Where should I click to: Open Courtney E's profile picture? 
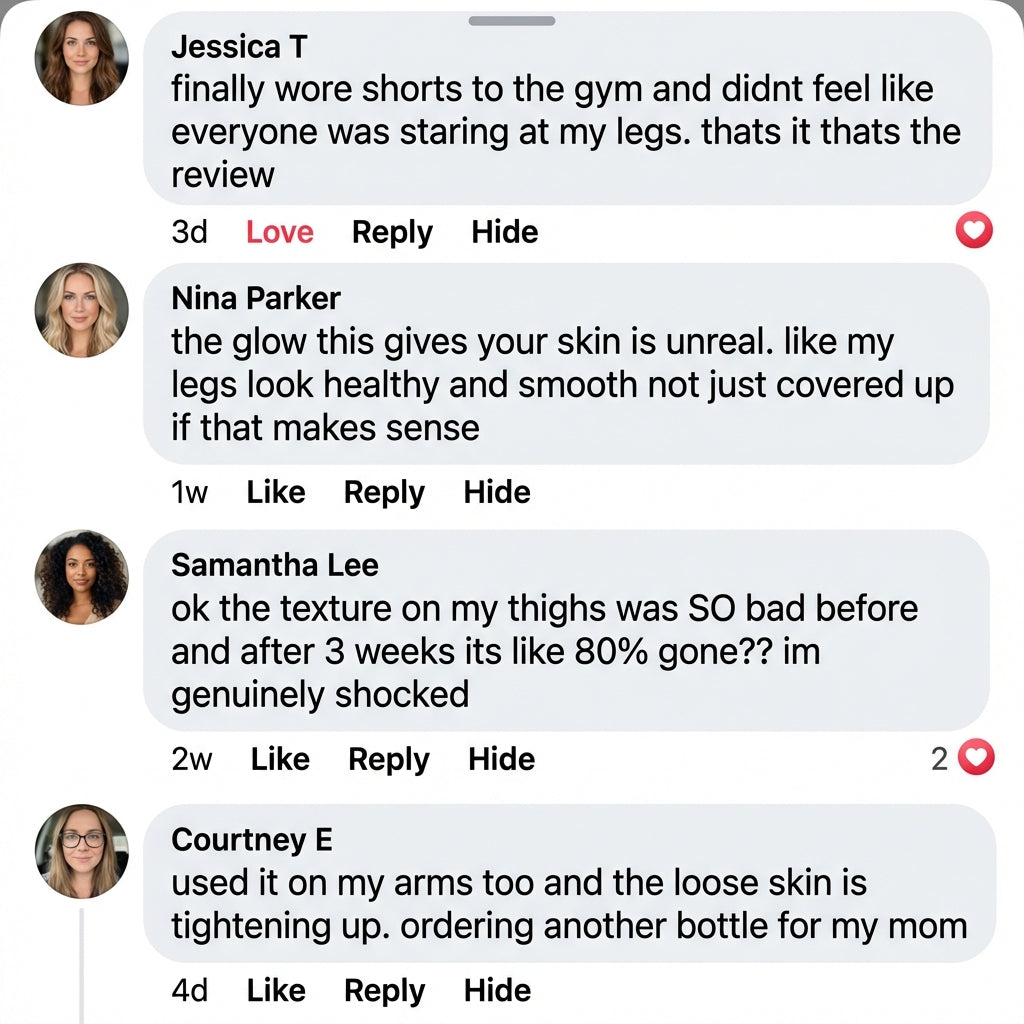pyautogui.click(x=81, y=851)
